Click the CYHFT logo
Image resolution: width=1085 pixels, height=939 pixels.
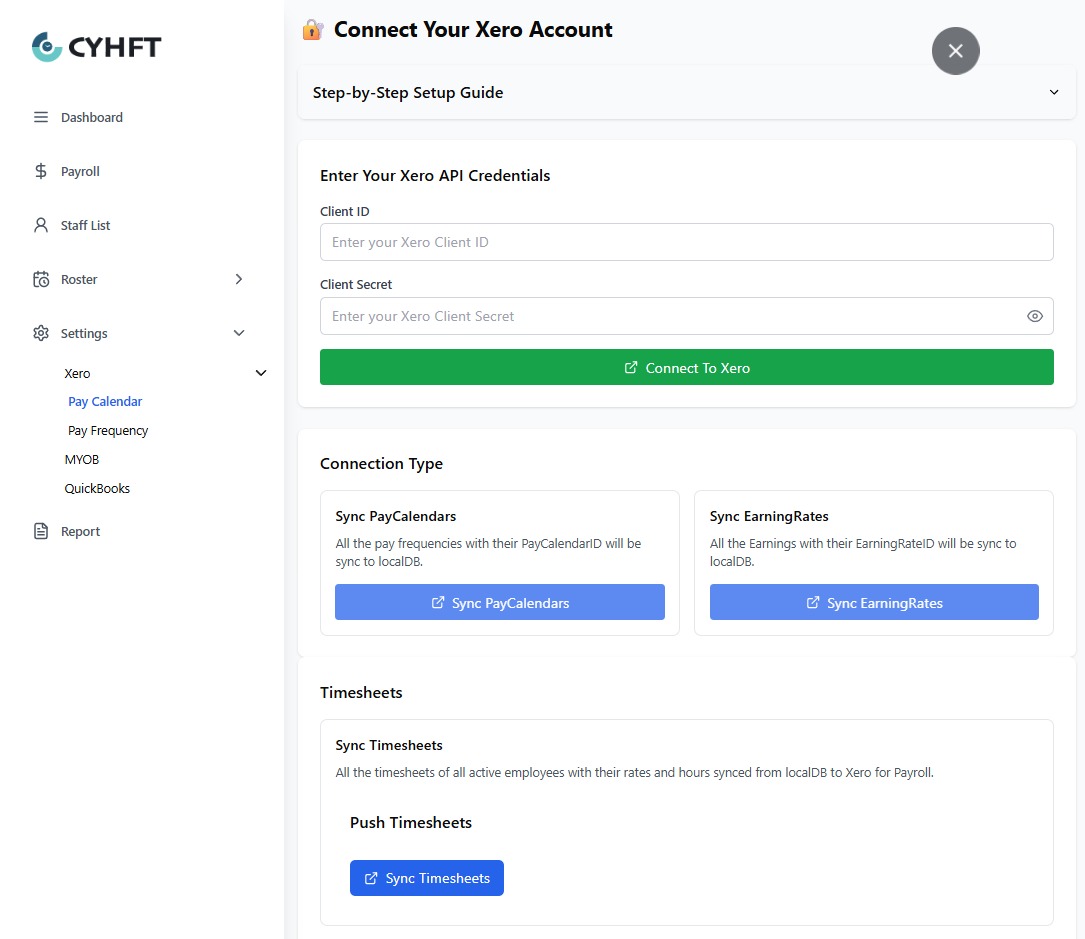96,47
